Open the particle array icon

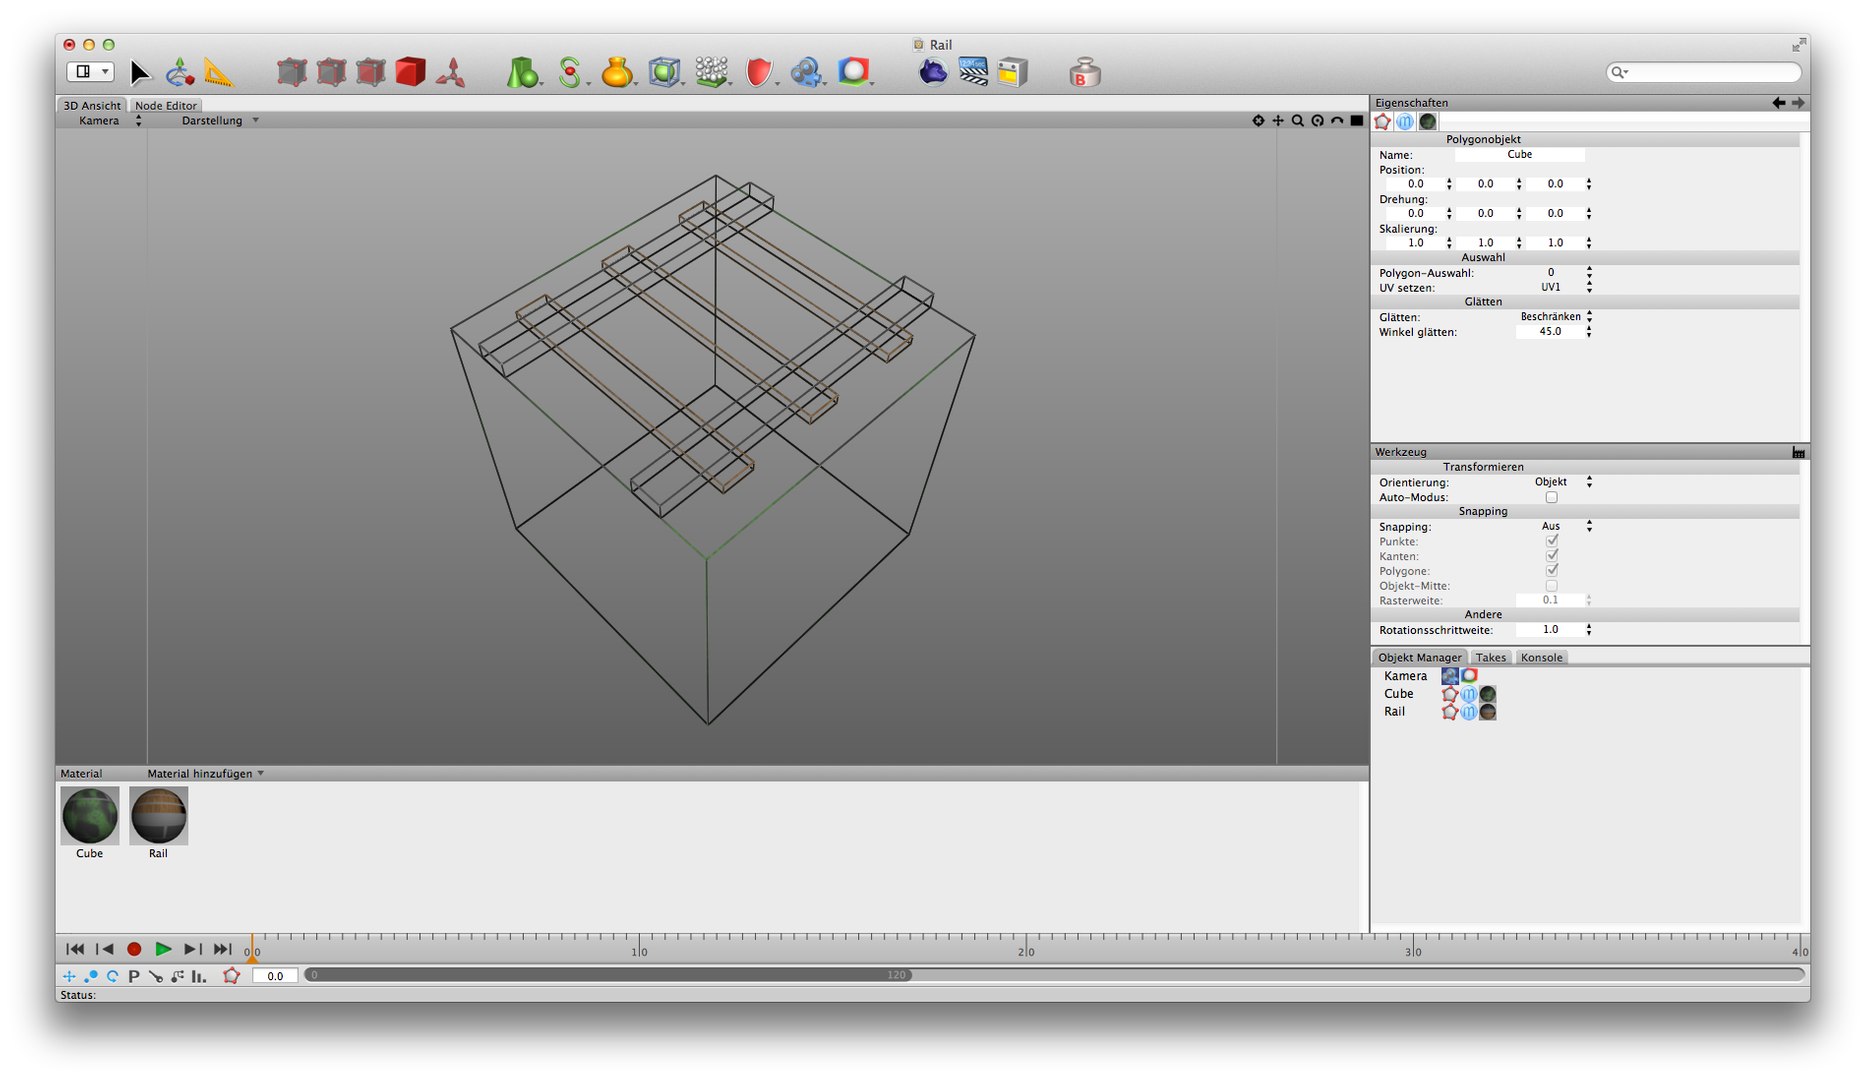tap(711, 72)
